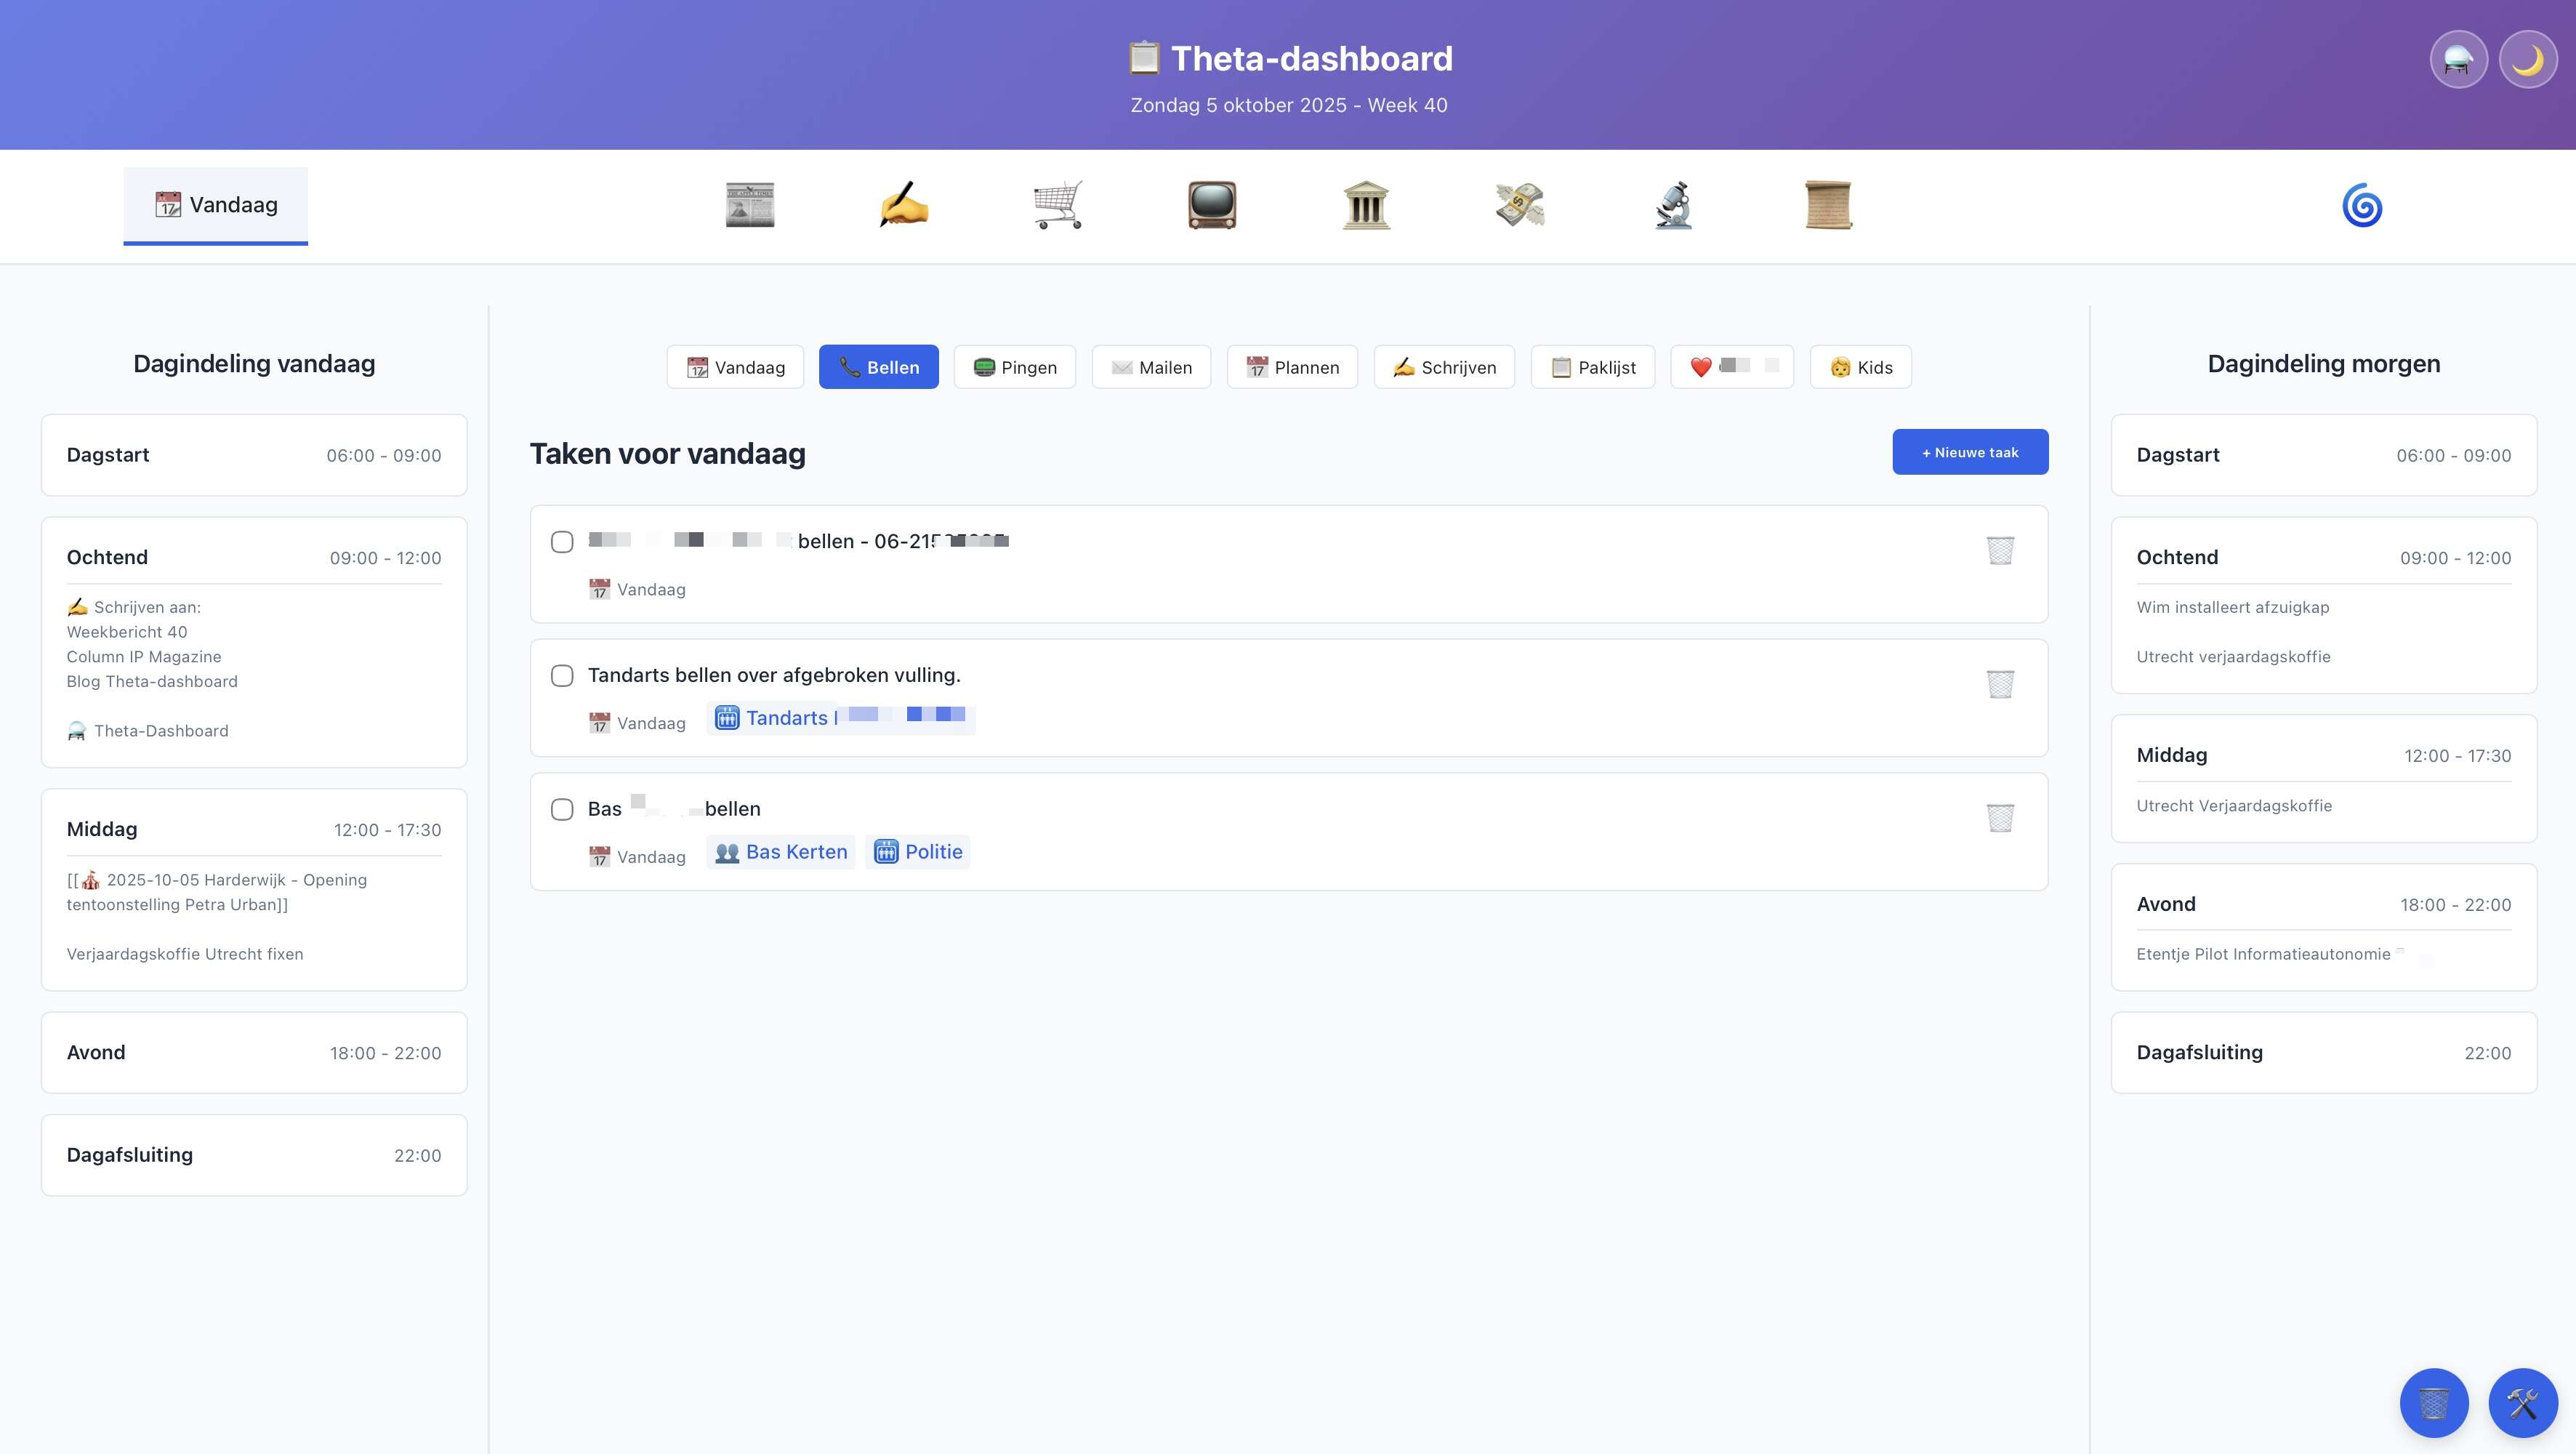
Task: Click the floating hammer tools button
Action: tap(2522, 1402)
